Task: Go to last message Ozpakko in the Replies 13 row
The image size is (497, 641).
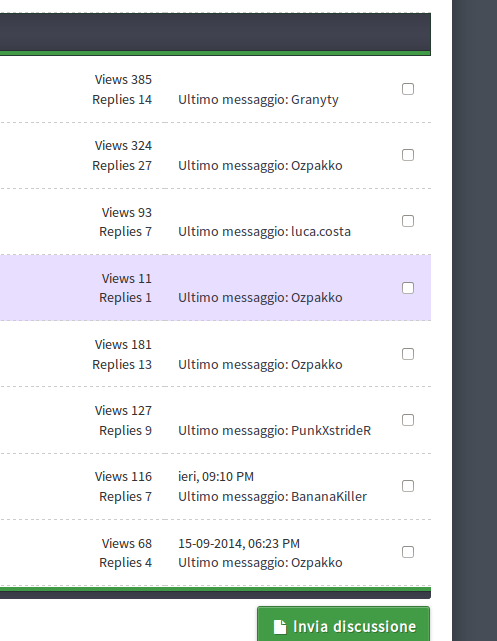Action: coord(260,364)
